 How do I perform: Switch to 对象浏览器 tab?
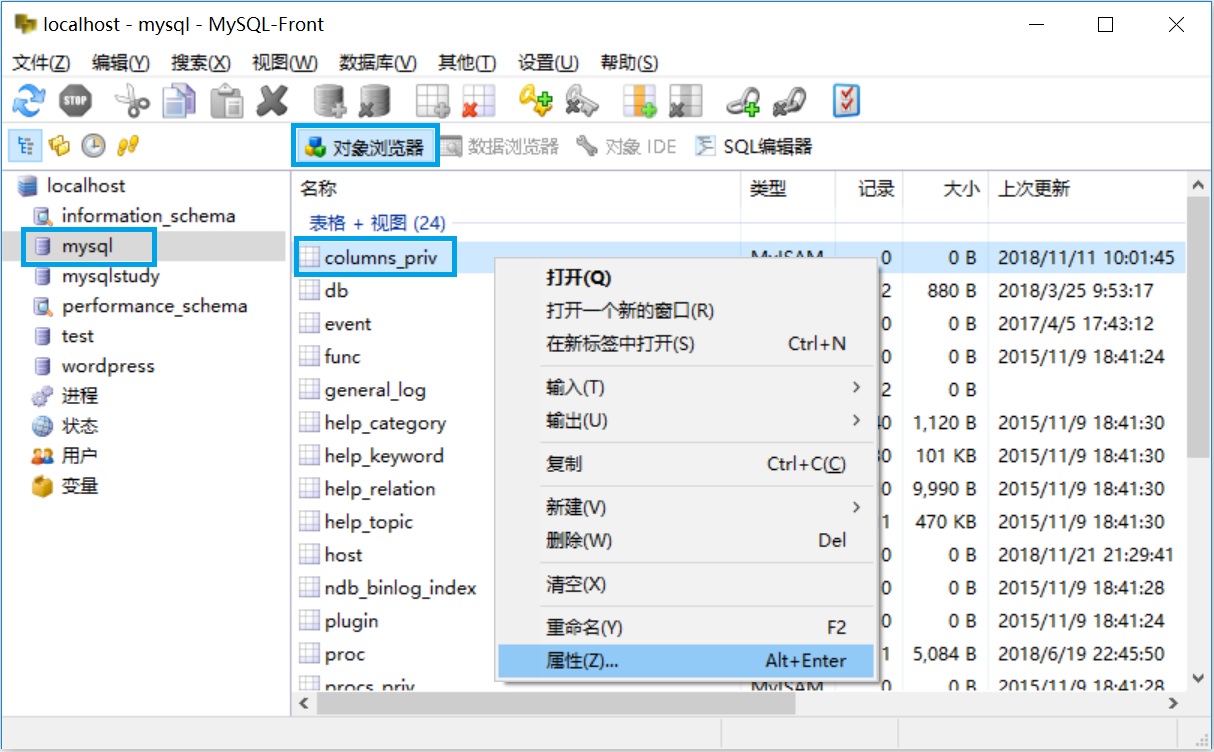[x=365, y=147]
